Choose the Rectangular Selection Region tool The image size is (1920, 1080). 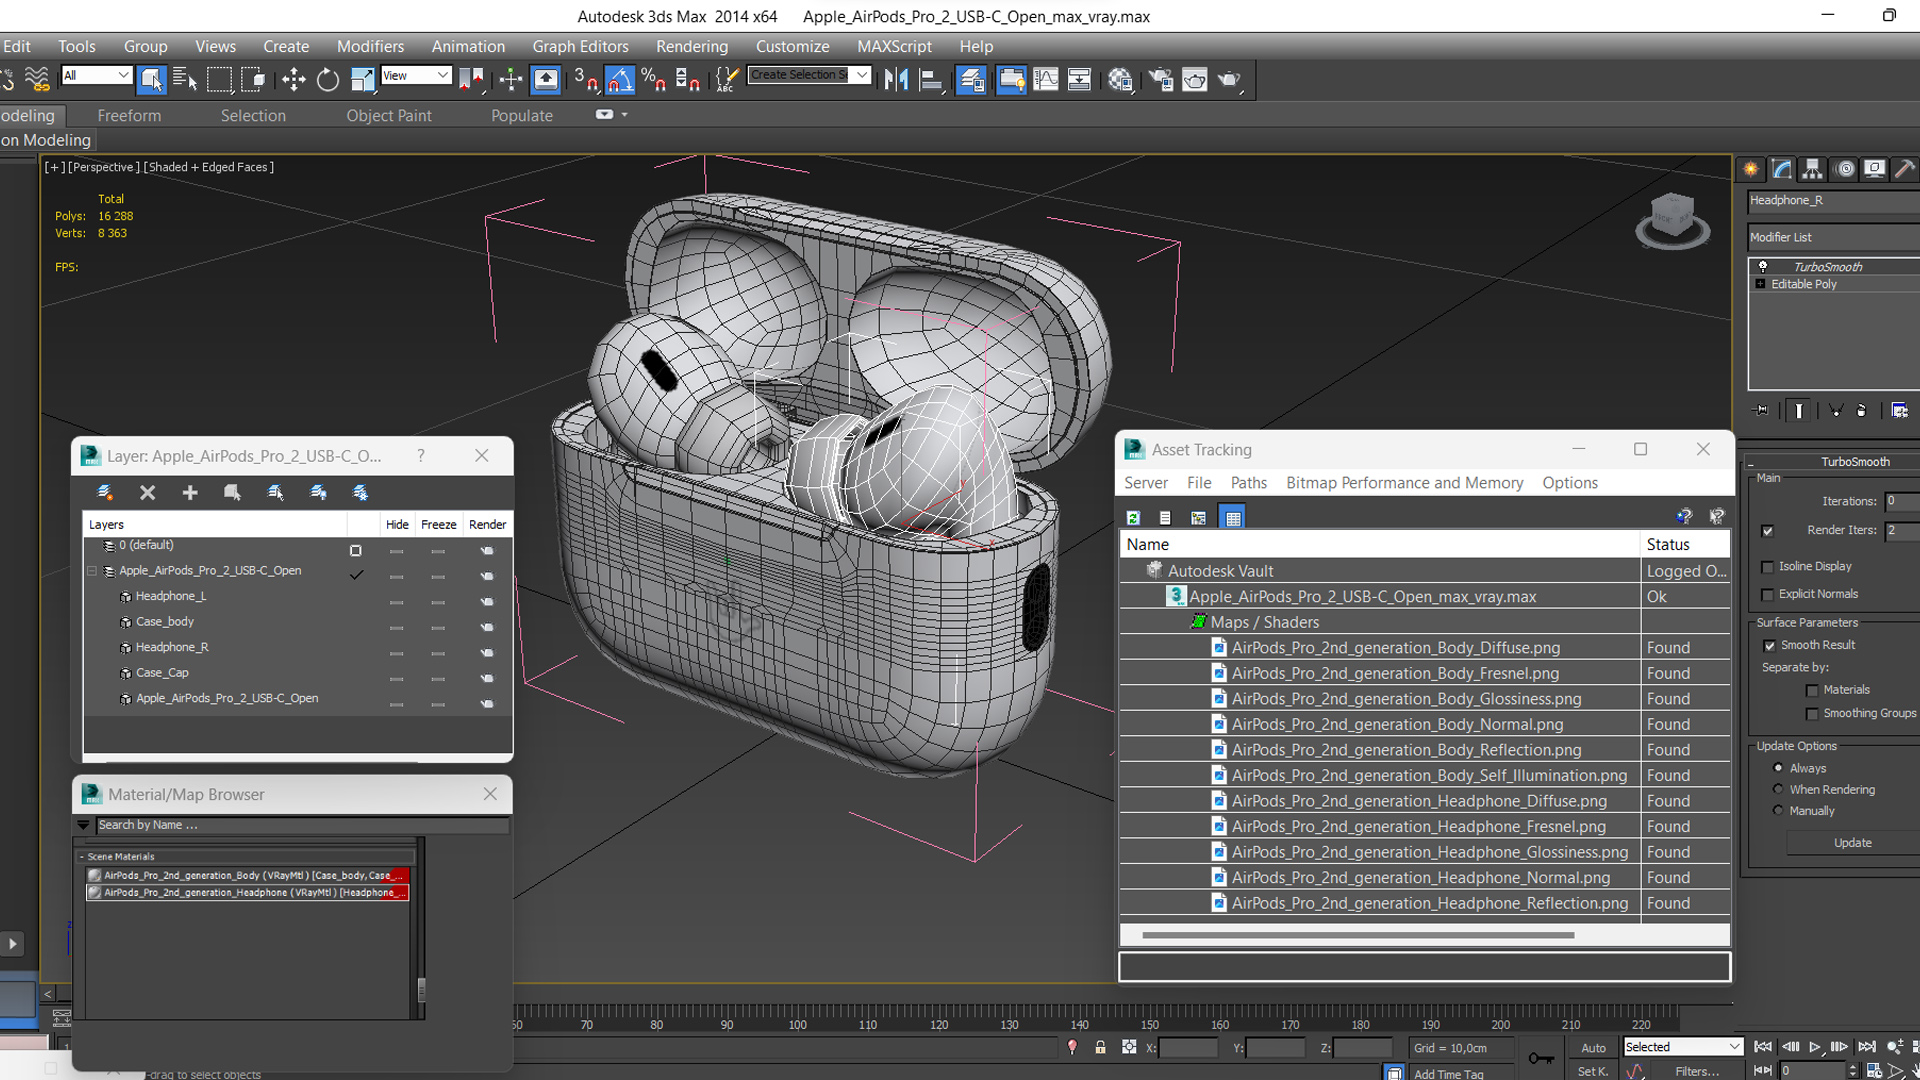tap(219, 79)
